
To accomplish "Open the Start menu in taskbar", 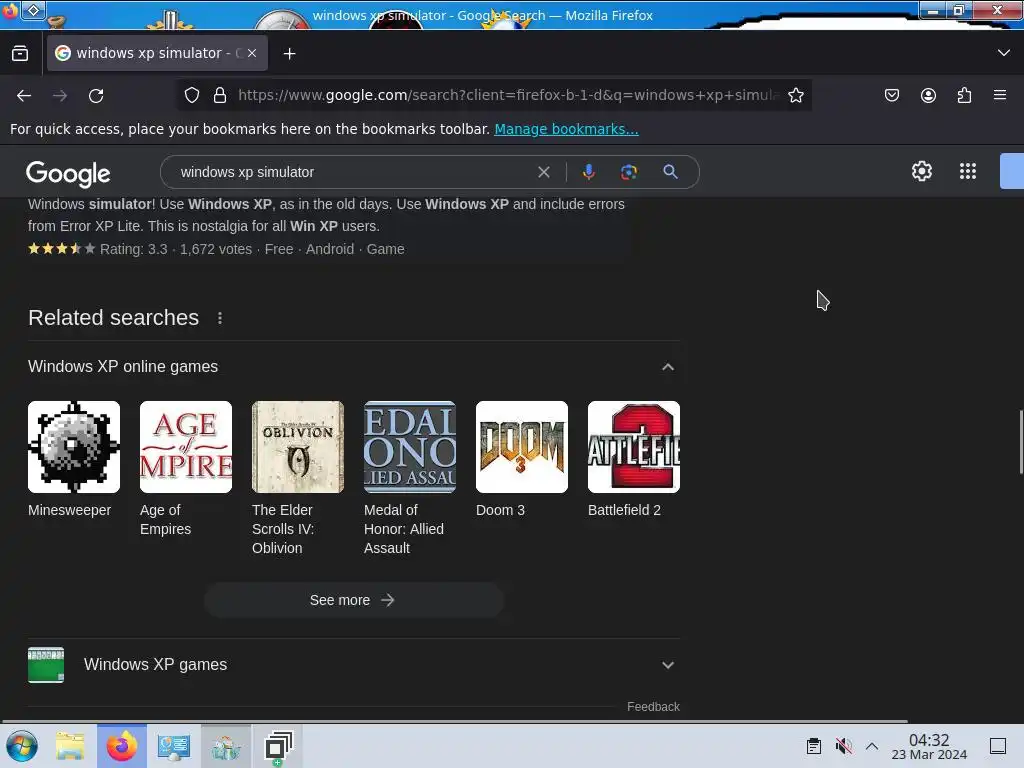I will tap(22, 746).
